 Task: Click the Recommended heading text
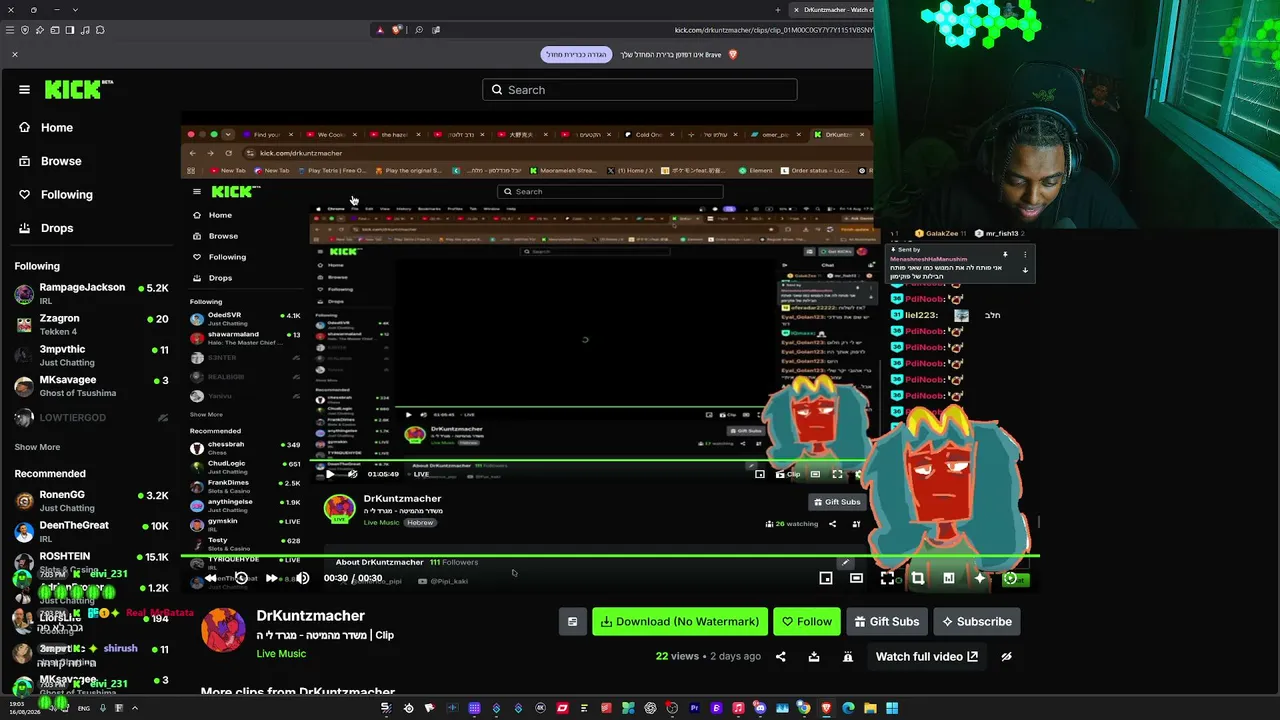pos(50,474)
